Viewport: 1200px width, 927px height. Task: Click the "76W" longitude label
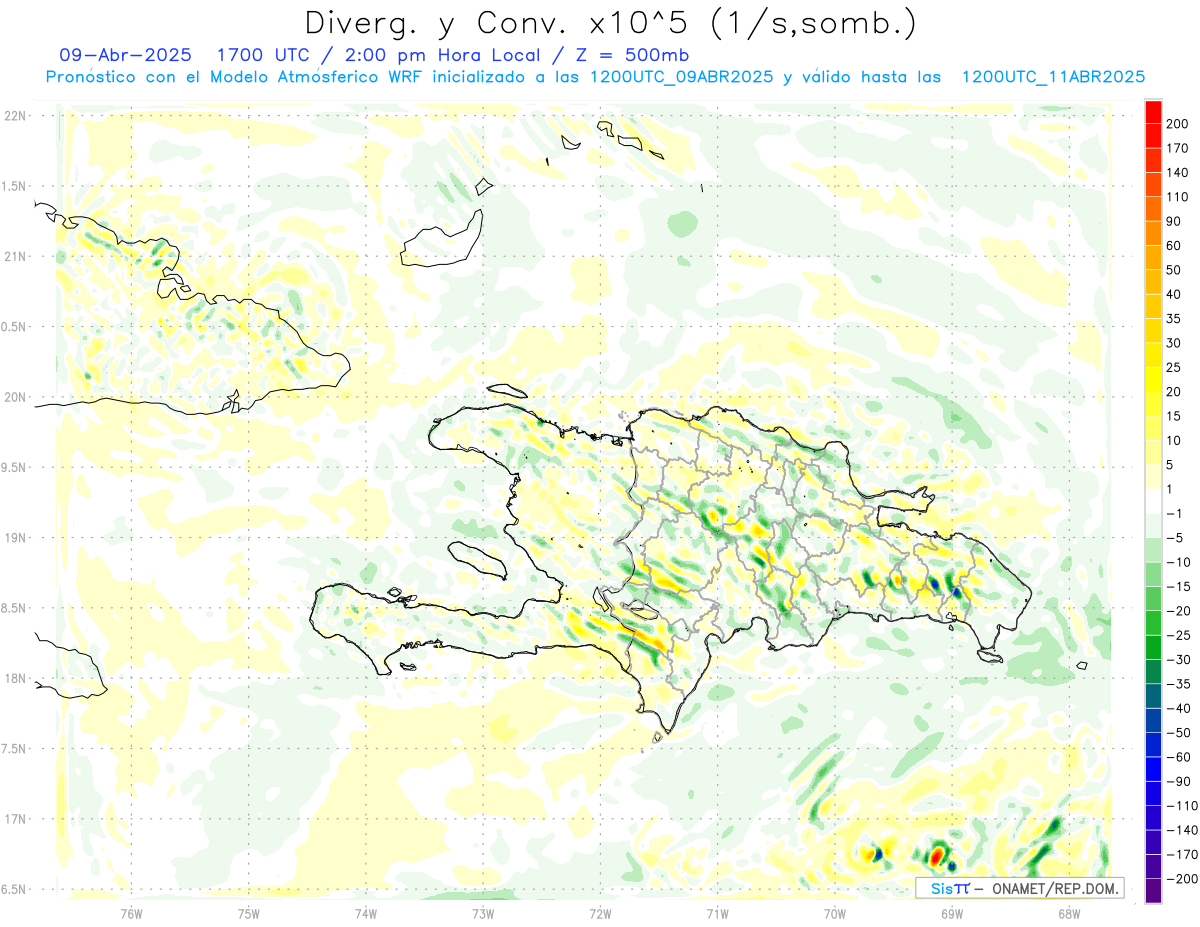131,913
